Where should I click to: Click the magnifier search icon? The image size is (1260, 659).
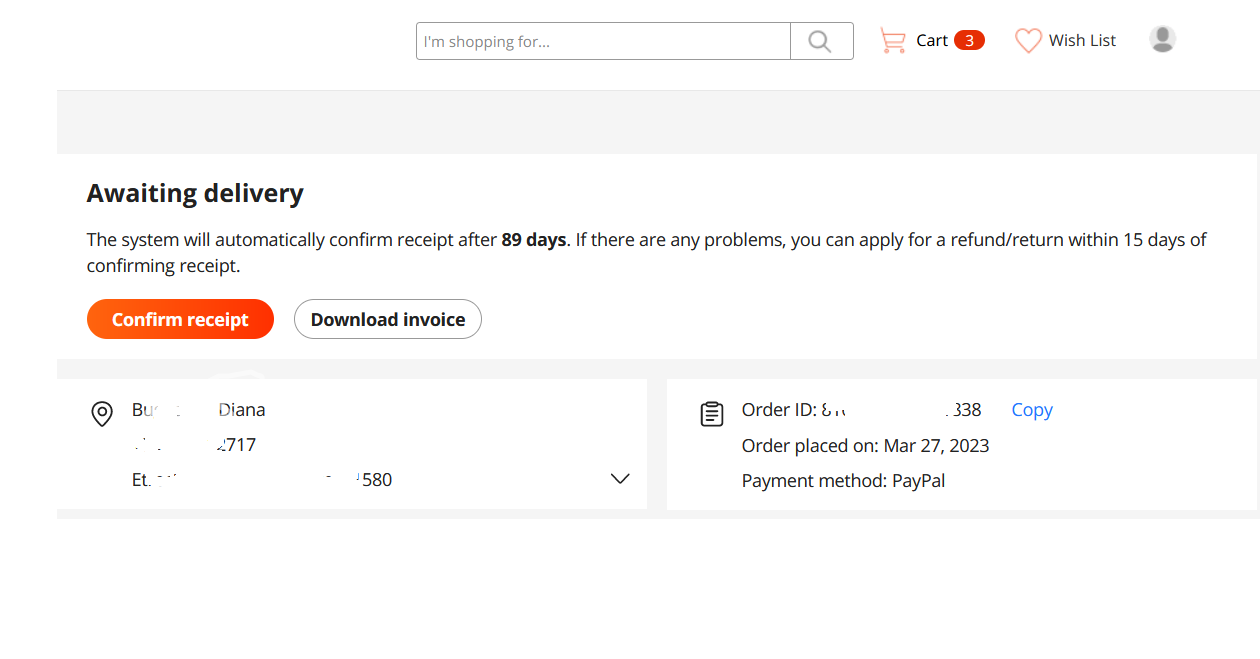click(820, 41)
